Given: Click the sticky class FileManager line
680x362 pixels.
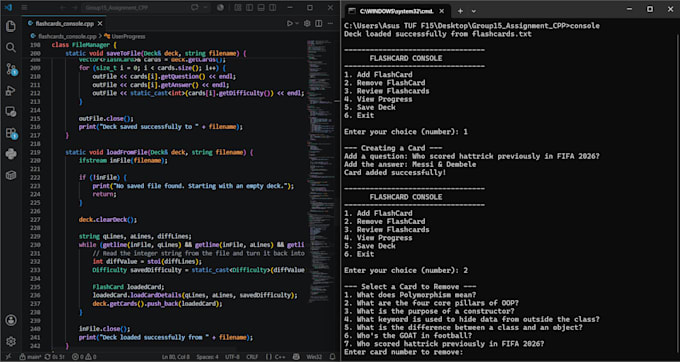Looking at the screenshot, I should [x=84, y=45].
